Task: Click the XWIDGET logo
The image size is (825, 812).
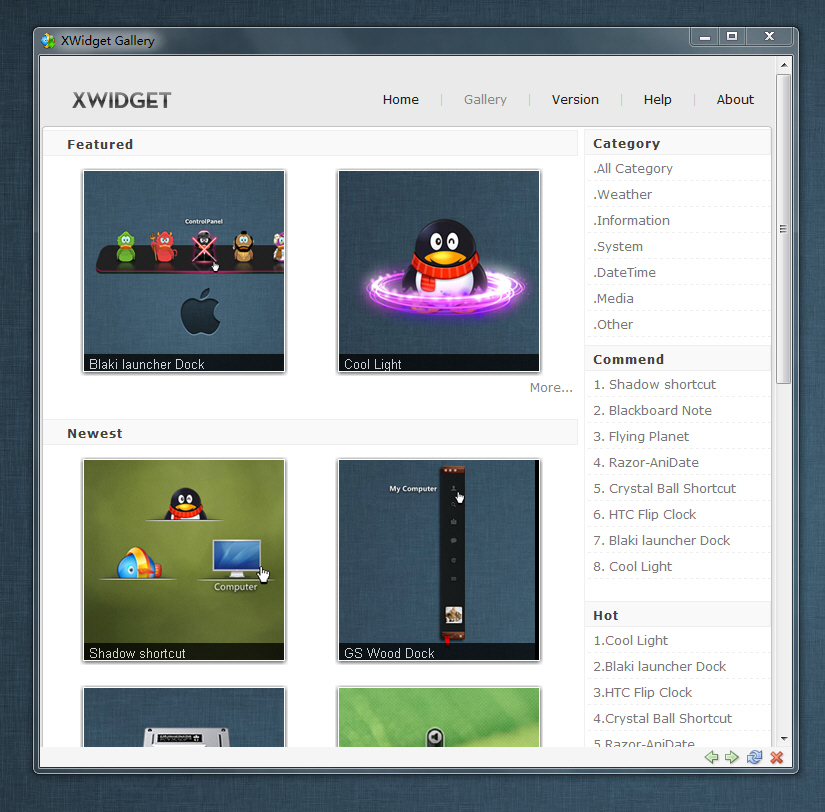Action: click(x=122, y=100)
